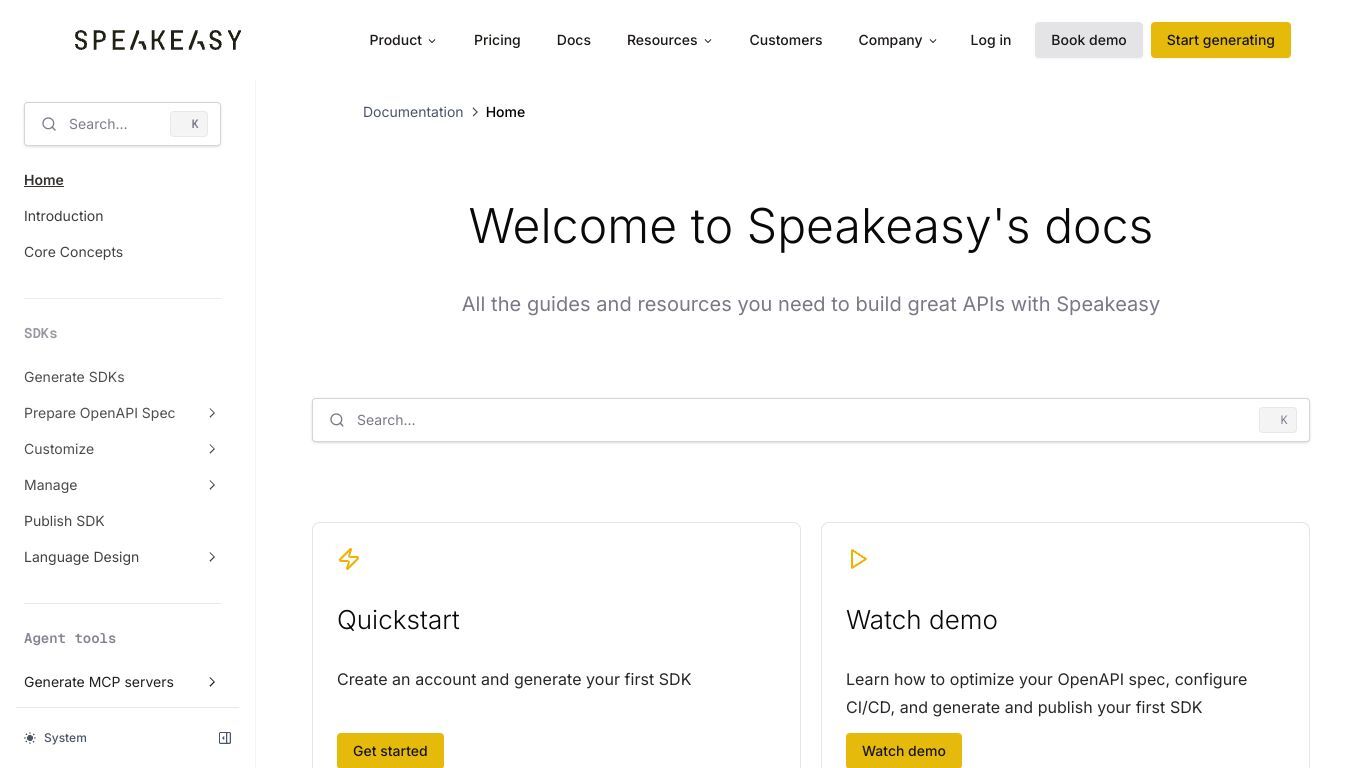Screen dimensions: 1366x768
Task: Click the Quickstart lightning bolt icon
Action: click(349, 559)
